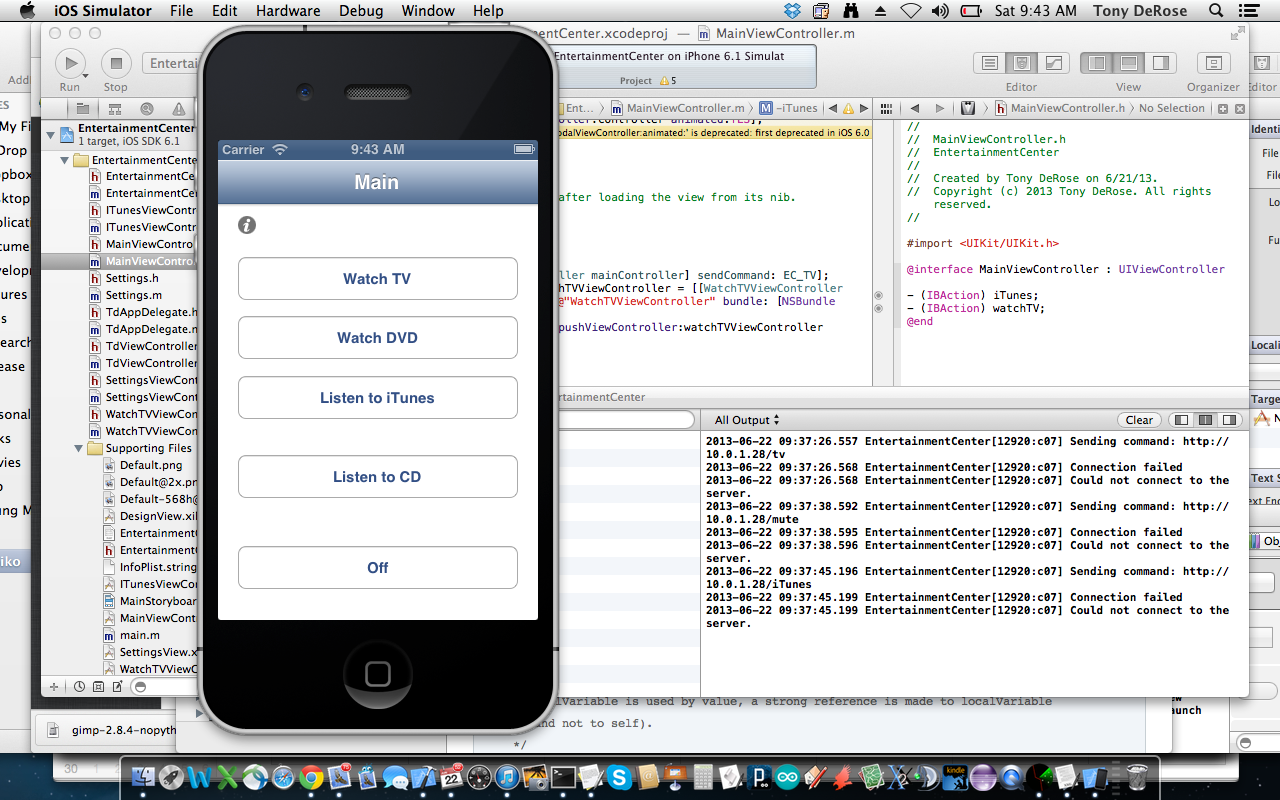Screen dimensions: 1280x800
Task: Close the assistant editor pane
Action: 1239,108
